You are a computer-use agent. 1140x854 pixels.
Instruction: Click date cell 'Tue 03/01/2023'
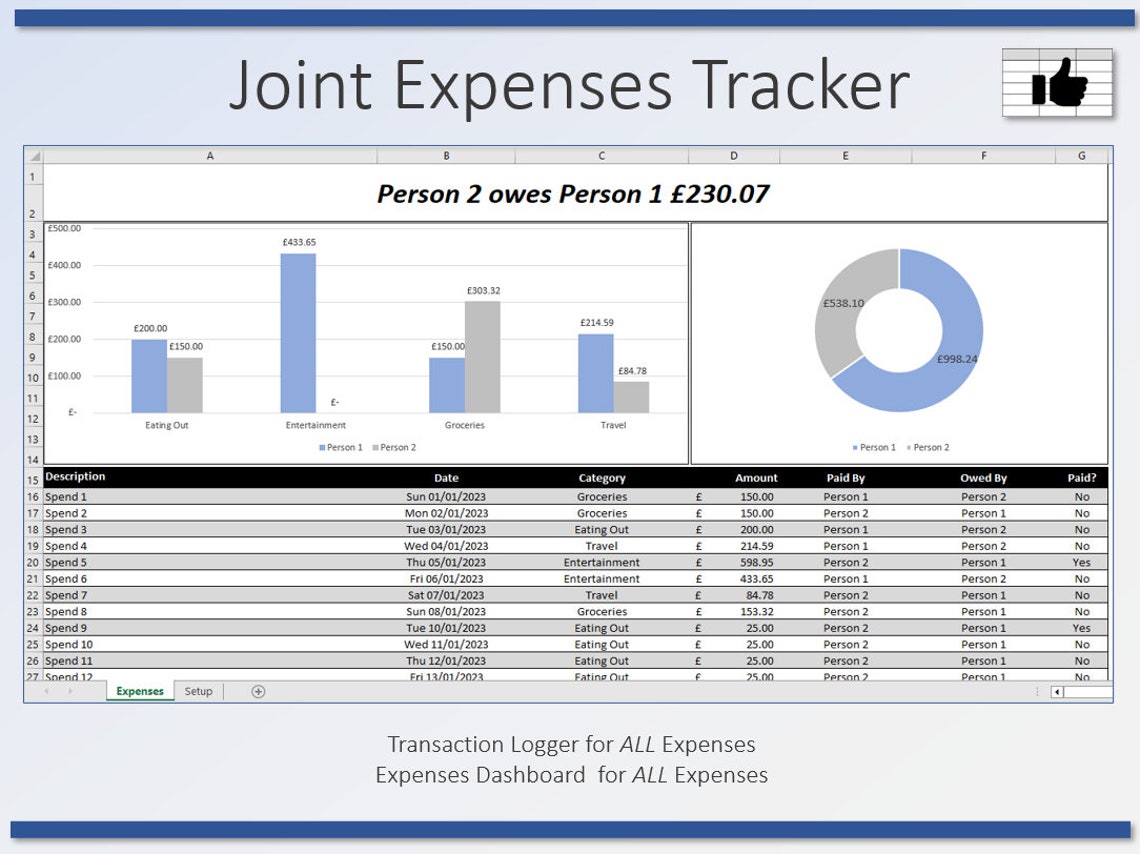coord(446,530)
